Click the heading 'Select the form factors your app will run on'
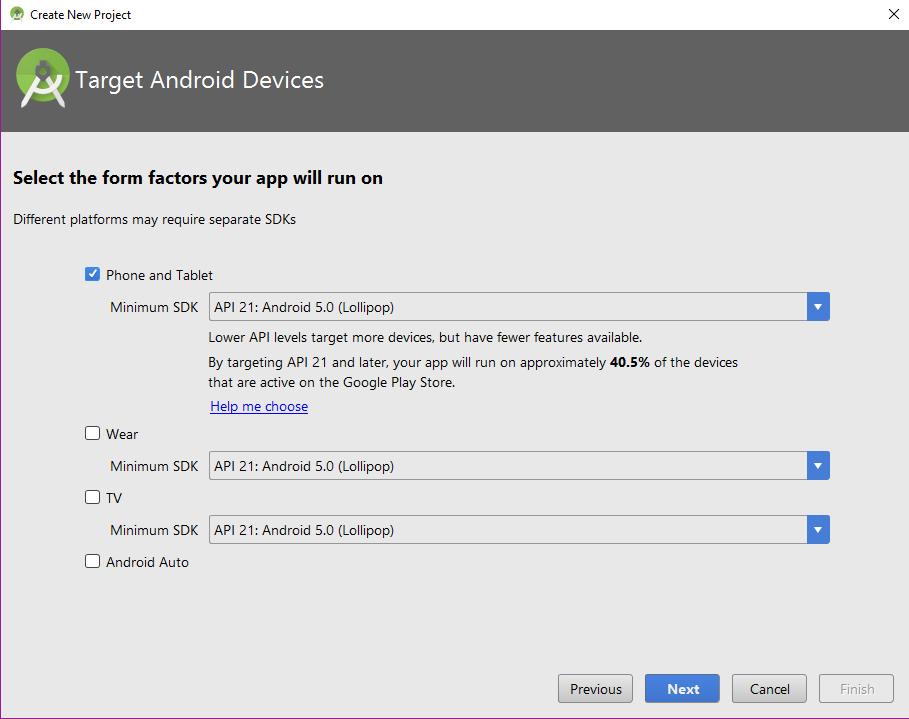909x719 pixels. tap(198, 178)
